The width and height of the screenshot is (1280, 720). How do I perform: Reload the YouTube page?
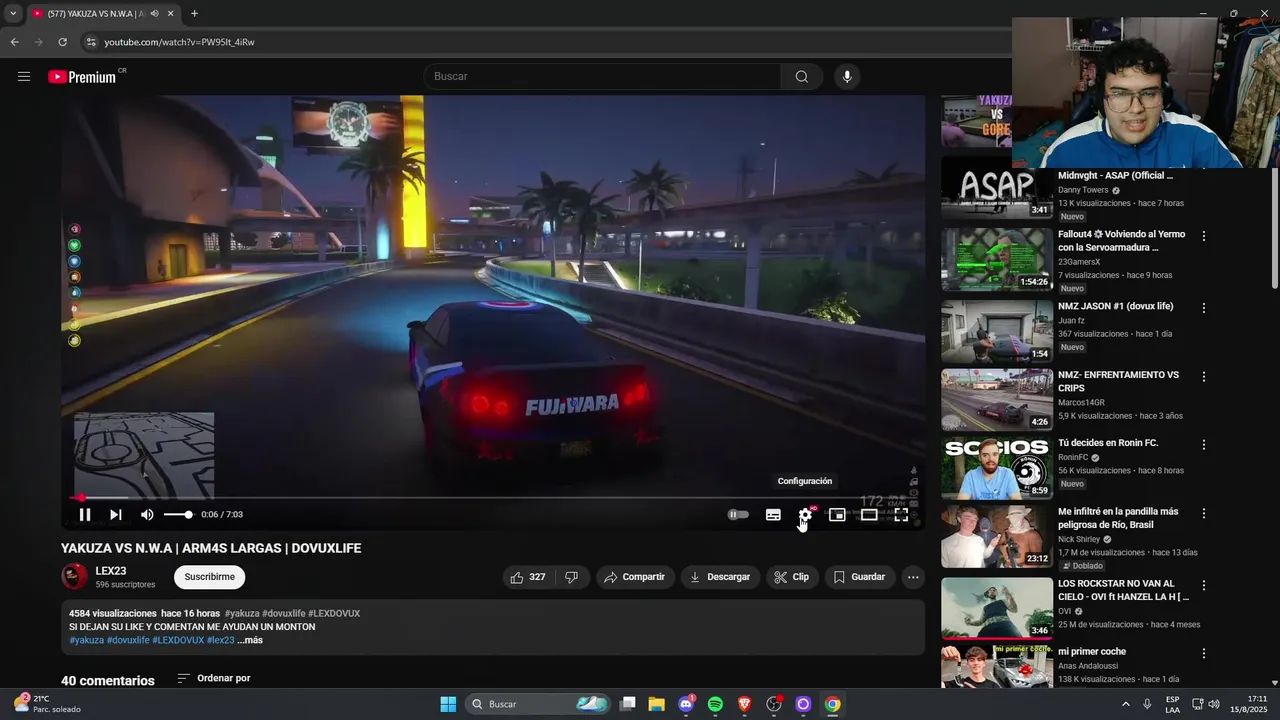(62, 42)
